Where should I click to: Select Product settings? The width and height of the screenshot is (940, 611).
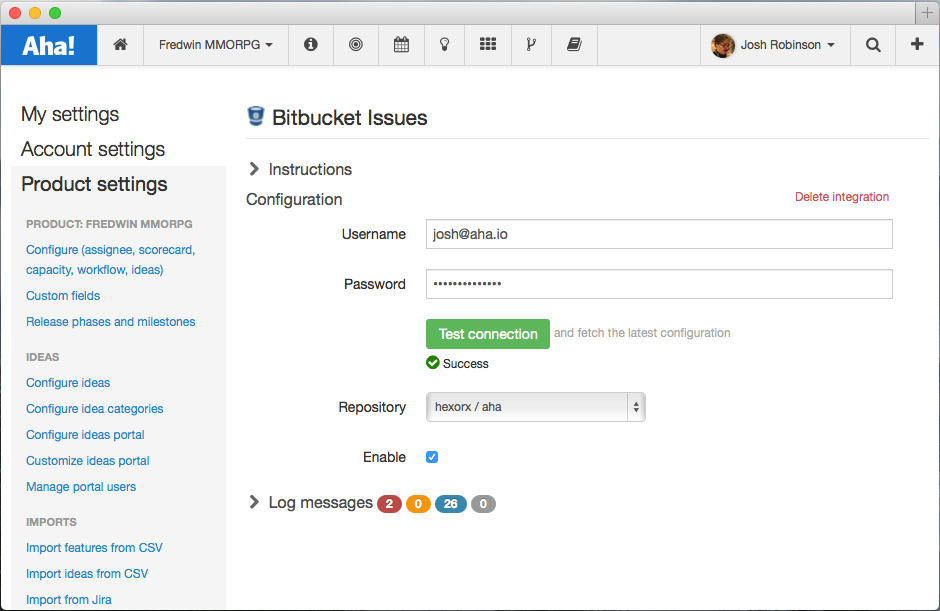(94, 183)
